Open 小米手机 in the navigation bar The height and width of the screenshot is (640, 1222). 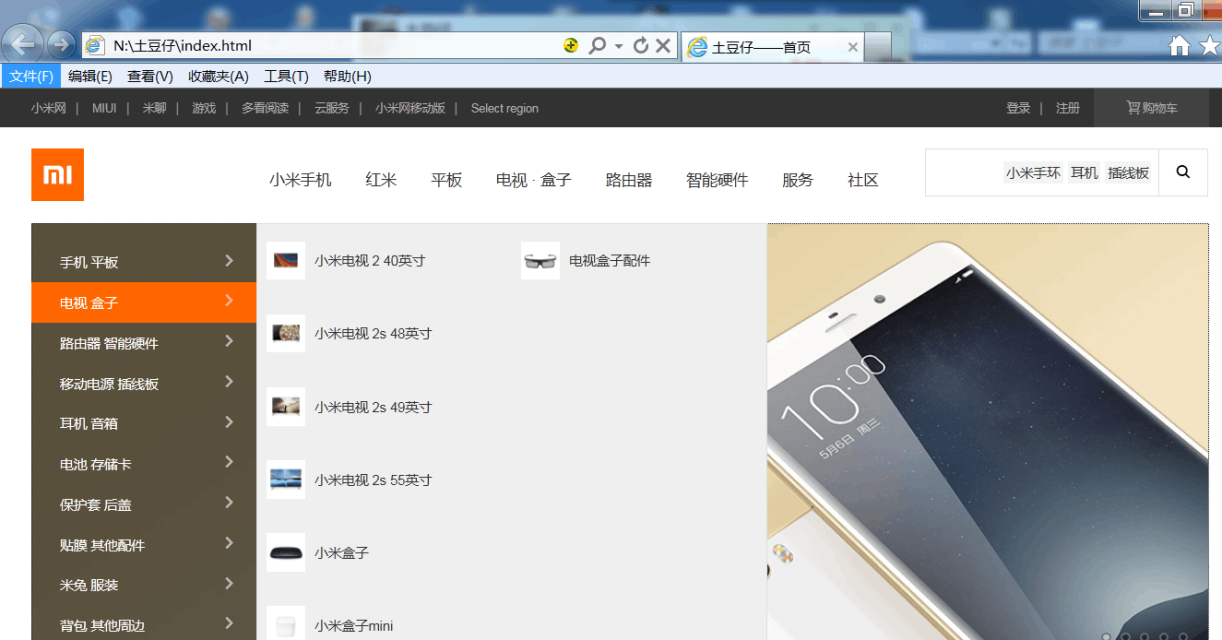tap(300, 180)
